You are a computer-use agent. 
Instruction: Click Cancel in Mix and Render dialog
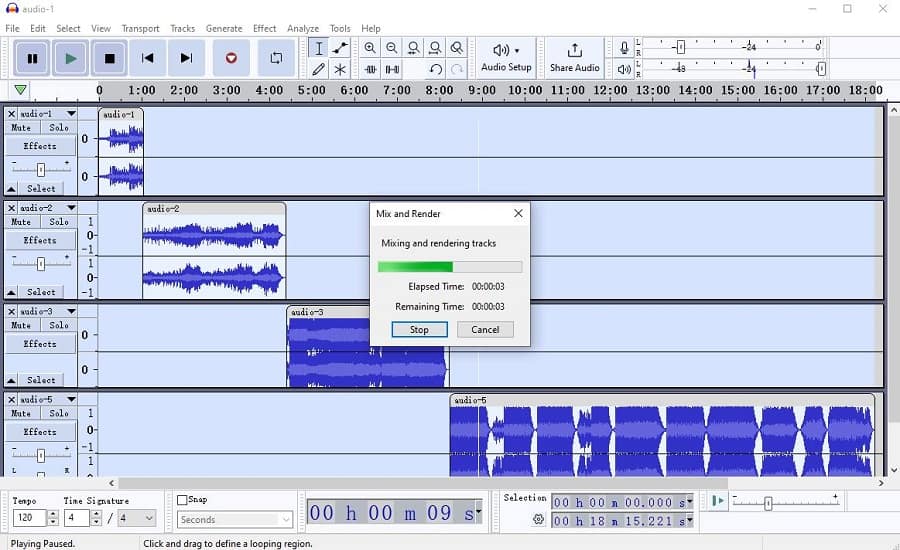click(485, 330)
